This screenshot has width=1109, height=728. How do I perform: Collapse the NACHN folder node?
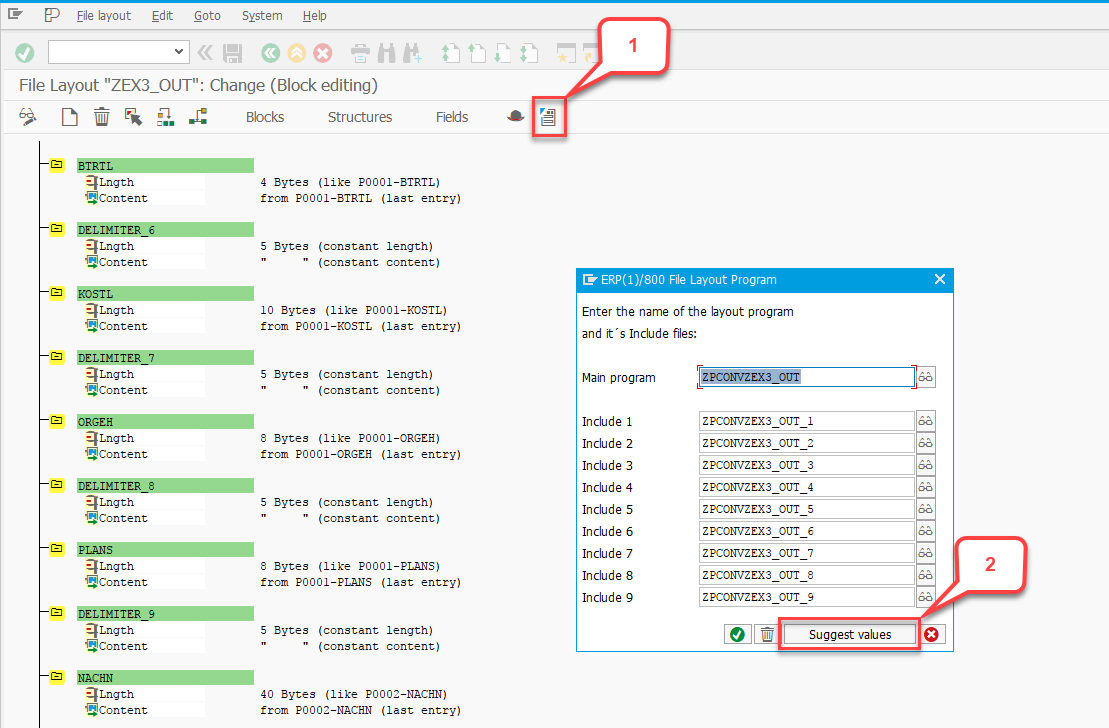57,677
